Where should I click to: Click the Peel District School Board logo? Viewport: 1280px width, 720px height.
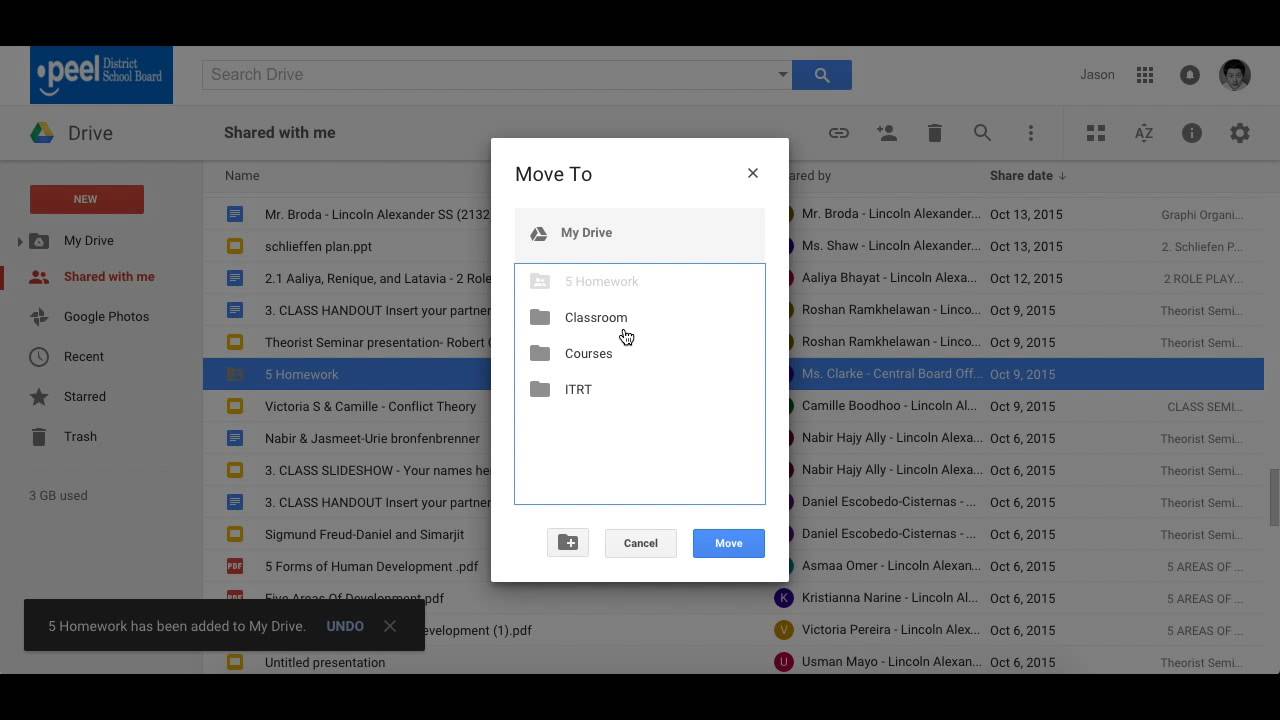click(101, 75)
